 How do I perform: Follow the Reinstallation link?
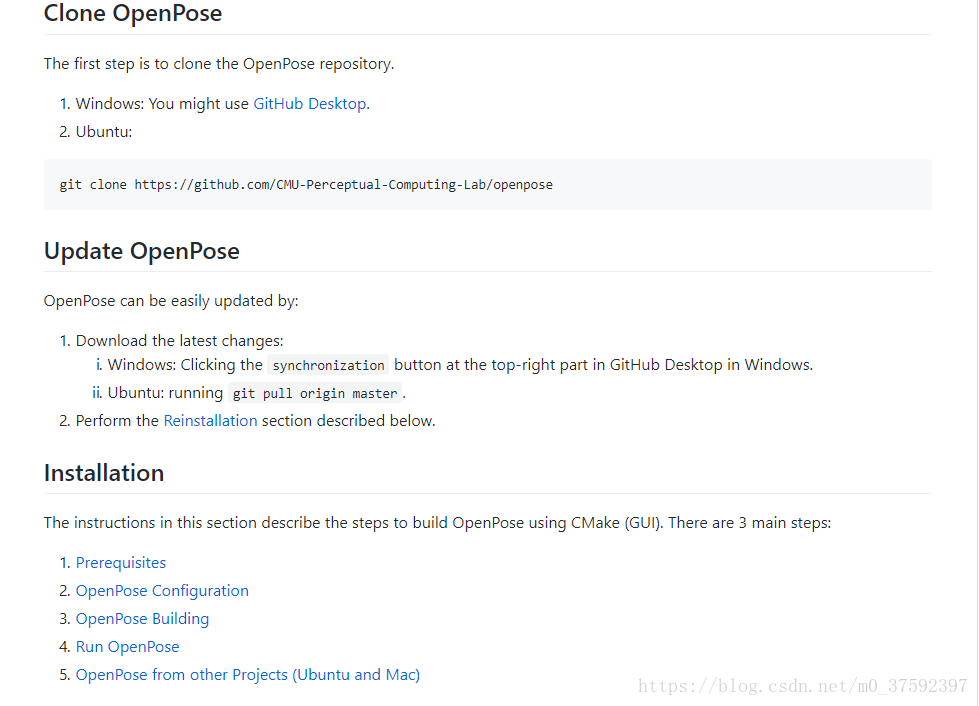click(210, 421)
